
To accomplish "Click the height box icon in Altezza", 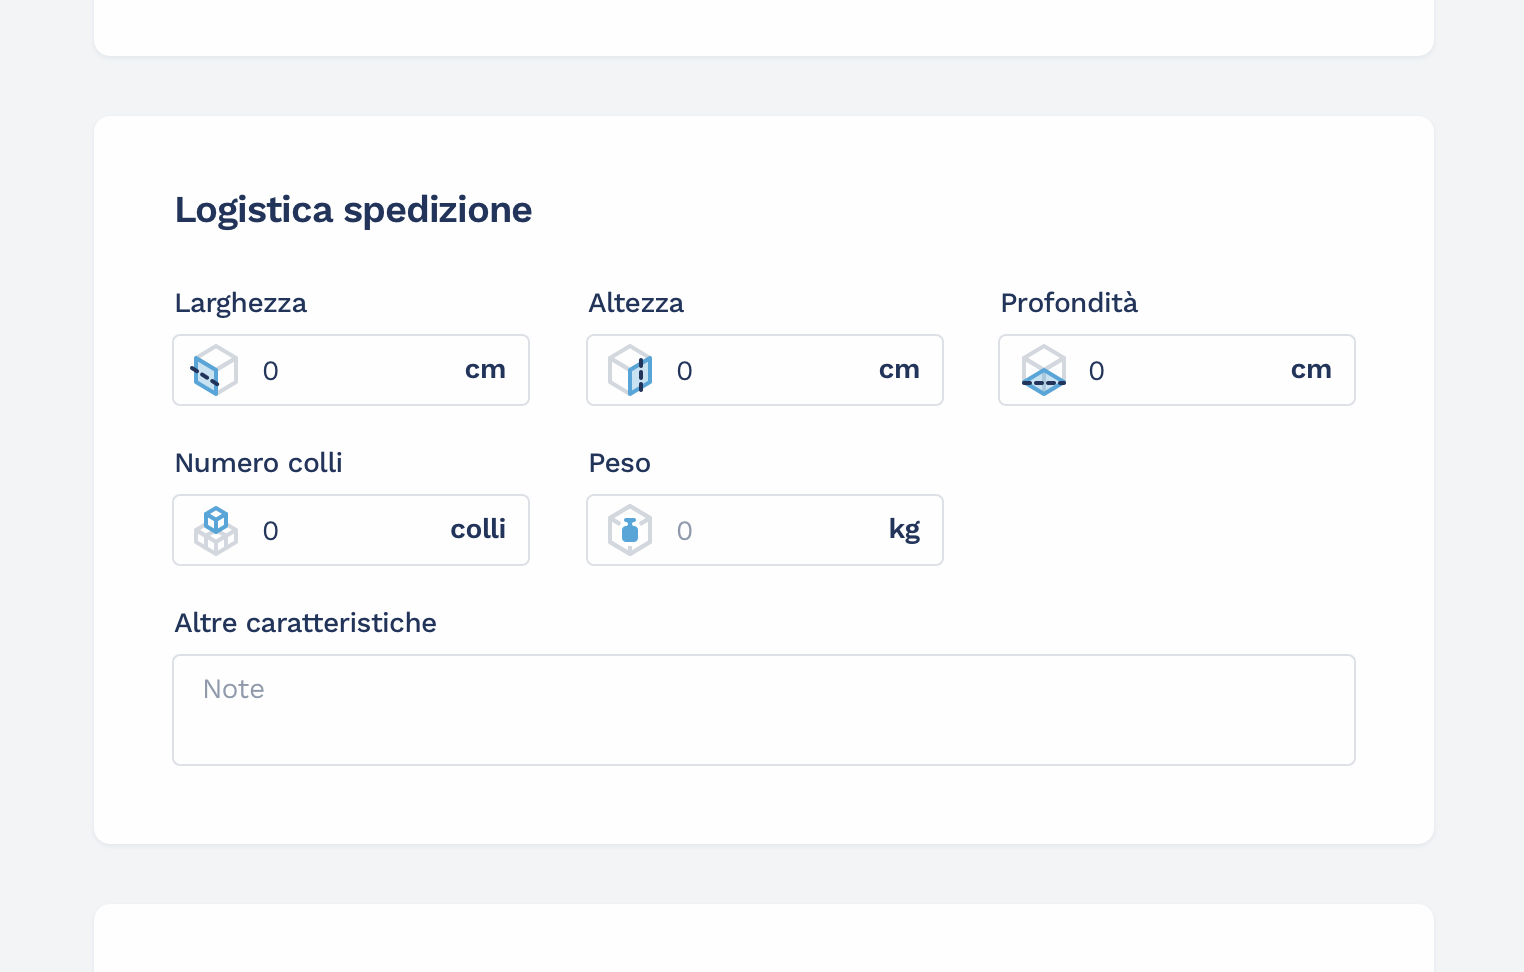I will coord(630,370).
